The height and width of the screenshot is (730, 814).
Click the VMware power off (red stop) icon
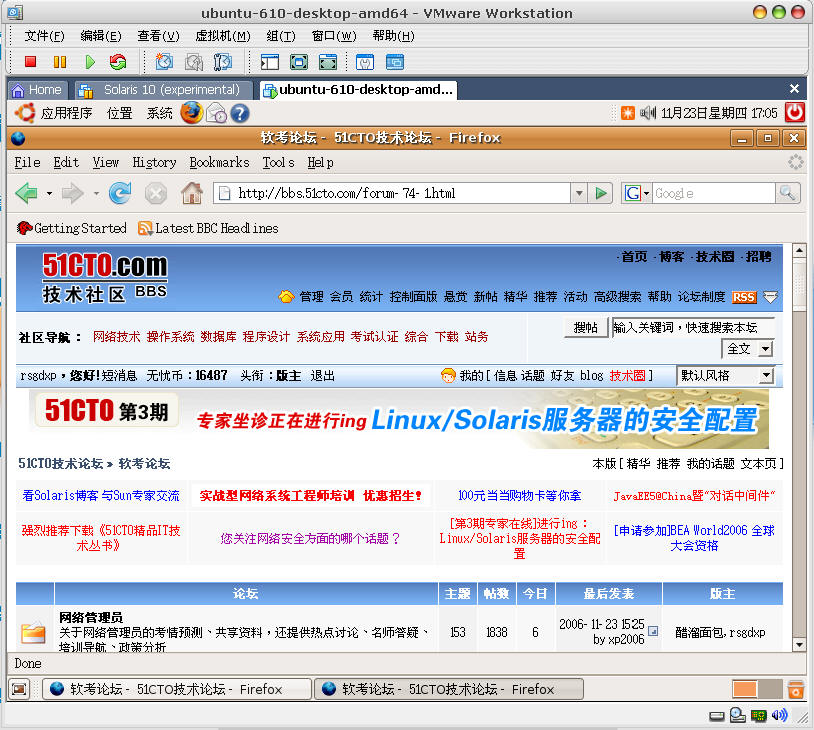pos(31,62)
